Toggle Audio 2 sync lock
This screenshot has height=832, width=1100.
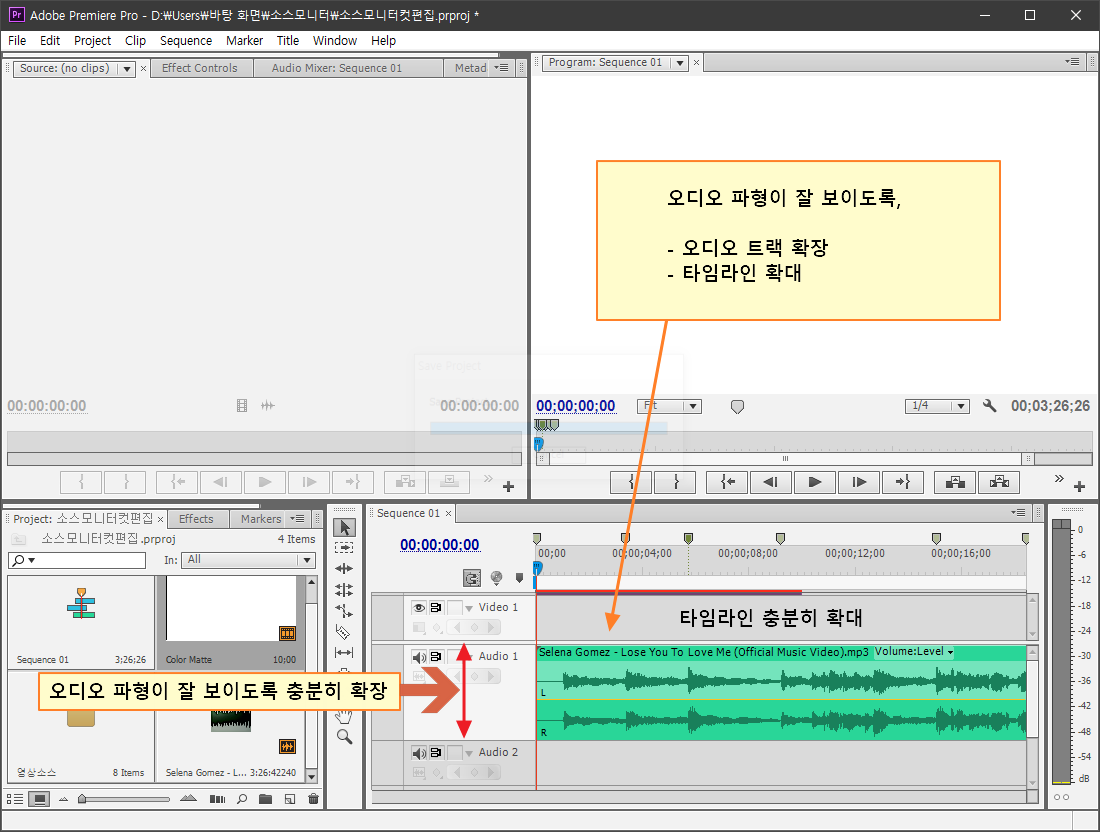[436, 753]
